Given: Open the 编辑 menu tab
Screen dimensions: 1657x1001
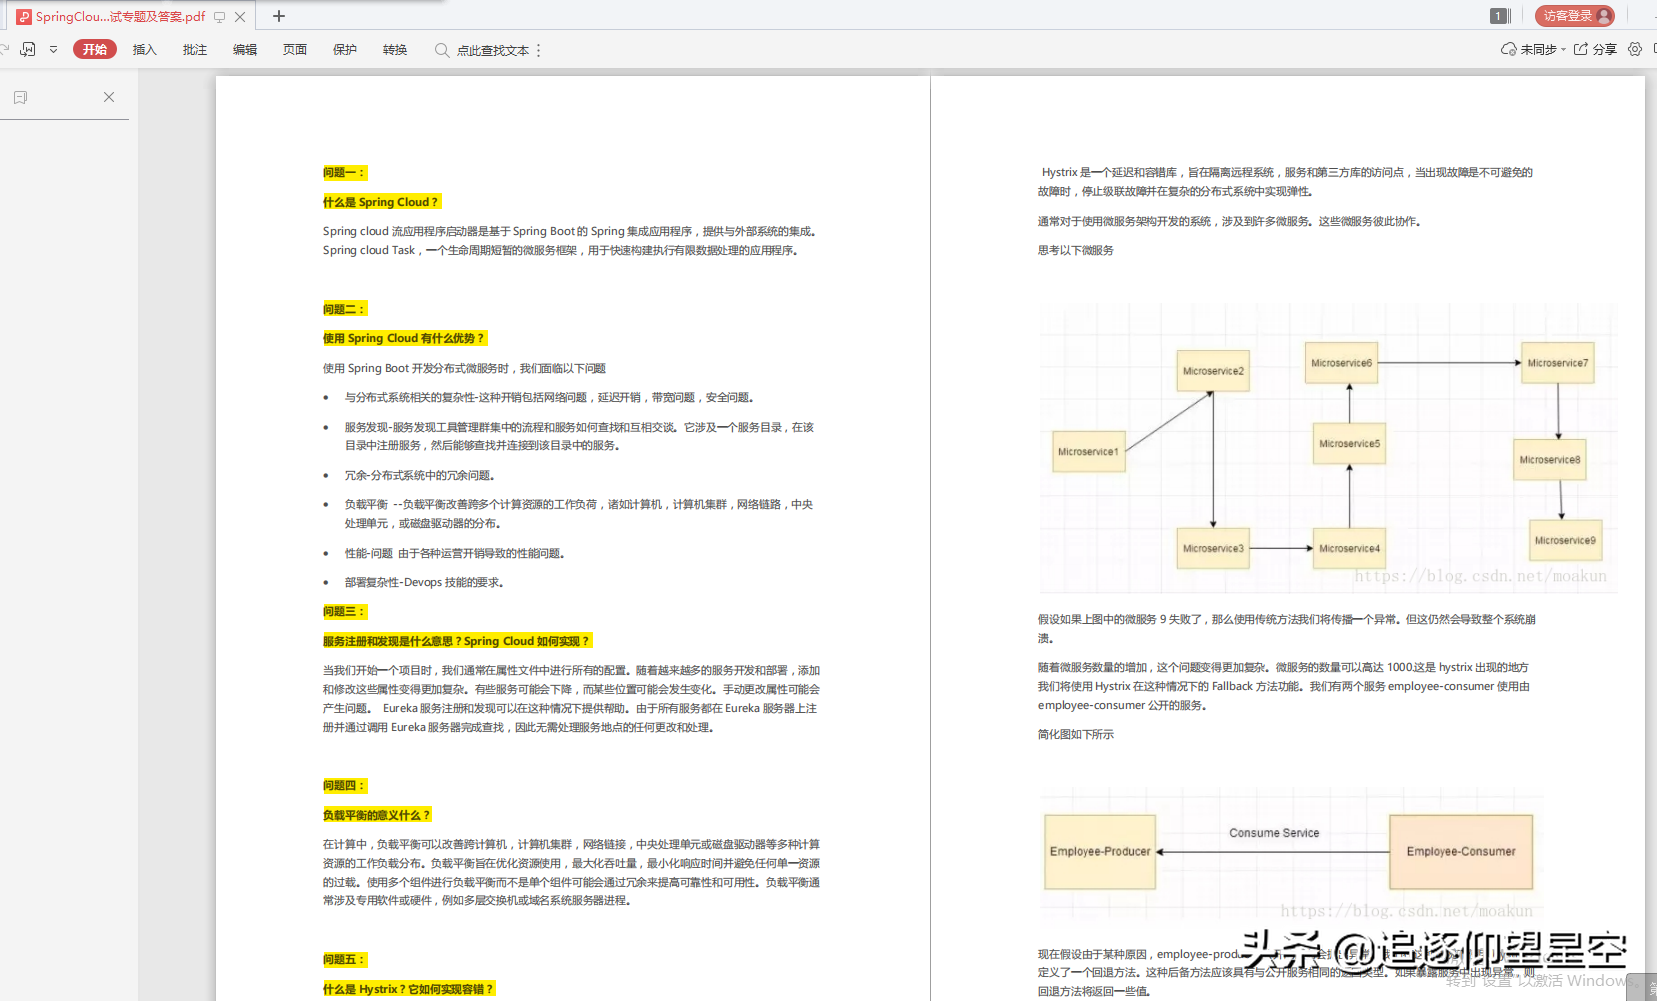Looking at the screenshot, I should (245, 50).
